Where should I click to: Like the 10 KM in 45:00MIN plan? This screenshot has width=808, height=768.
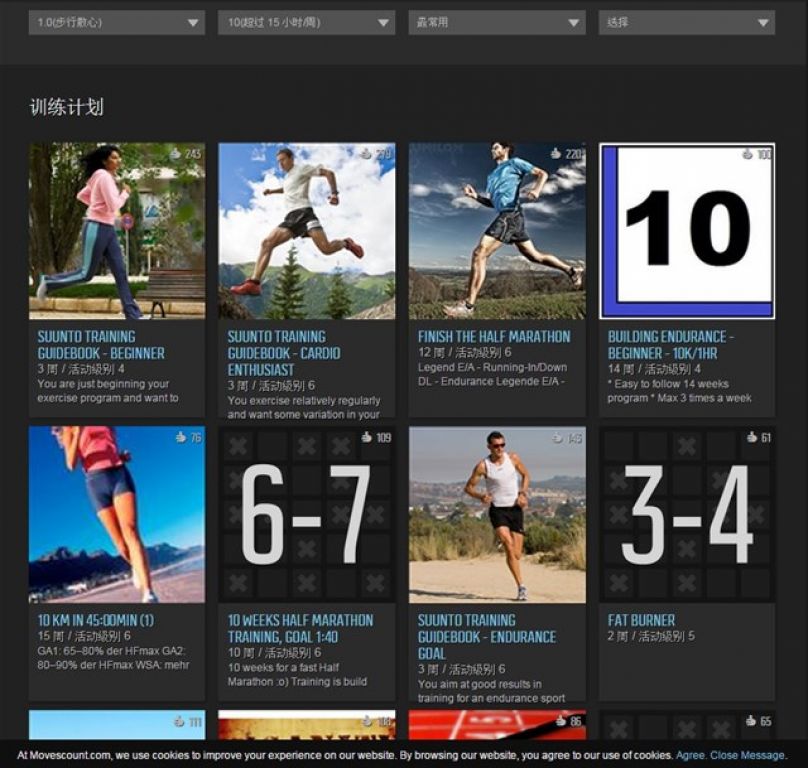pyautogui.click(x=181, y=437)
